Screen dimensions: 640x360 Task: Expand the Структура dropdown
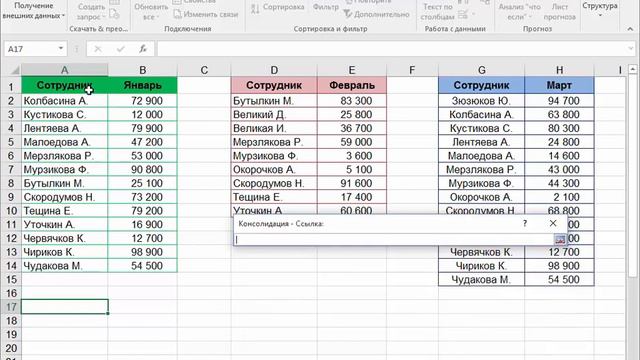click(600, 10)
